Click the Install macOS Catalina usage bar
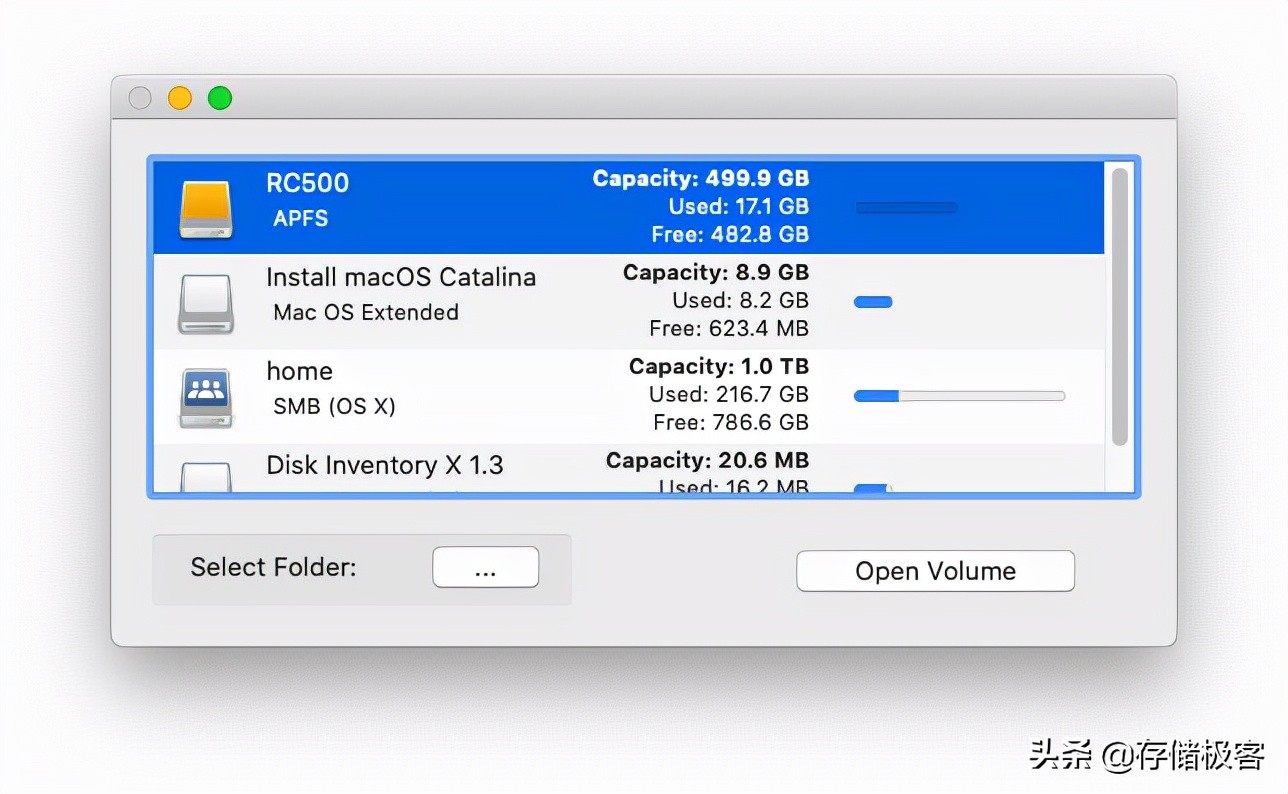Image resolution: width=1288 pixels, height=794 pixels. 873,302
